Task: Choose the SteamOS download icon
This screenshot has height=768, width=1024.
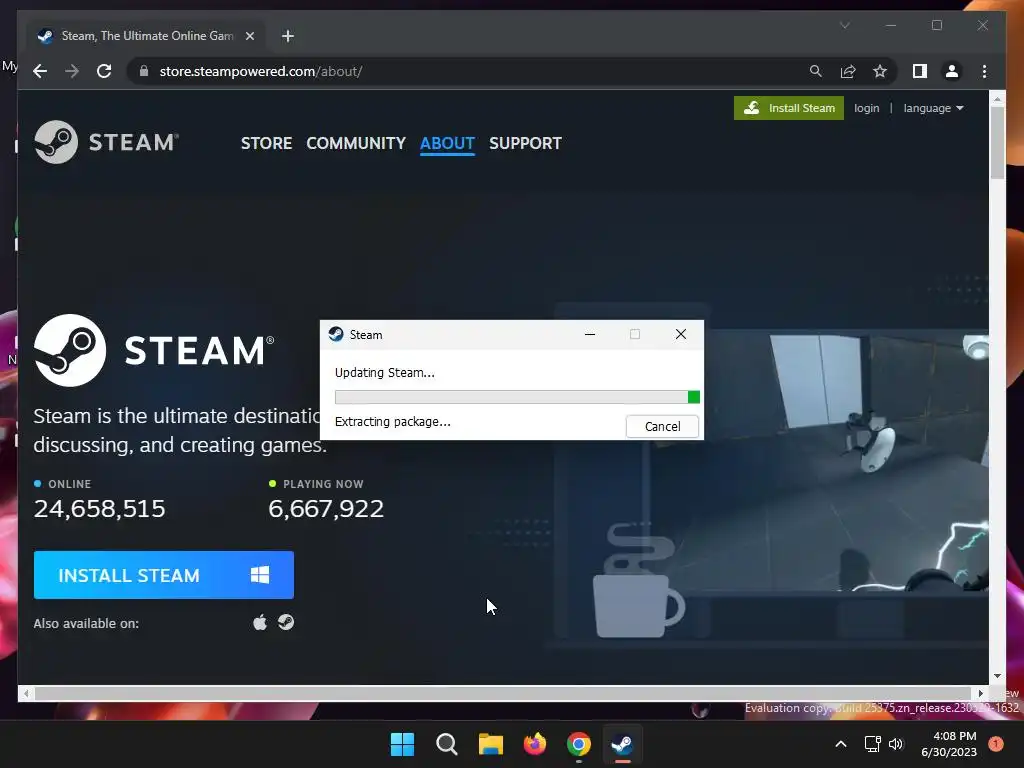Action: click(x=286, y=622)
